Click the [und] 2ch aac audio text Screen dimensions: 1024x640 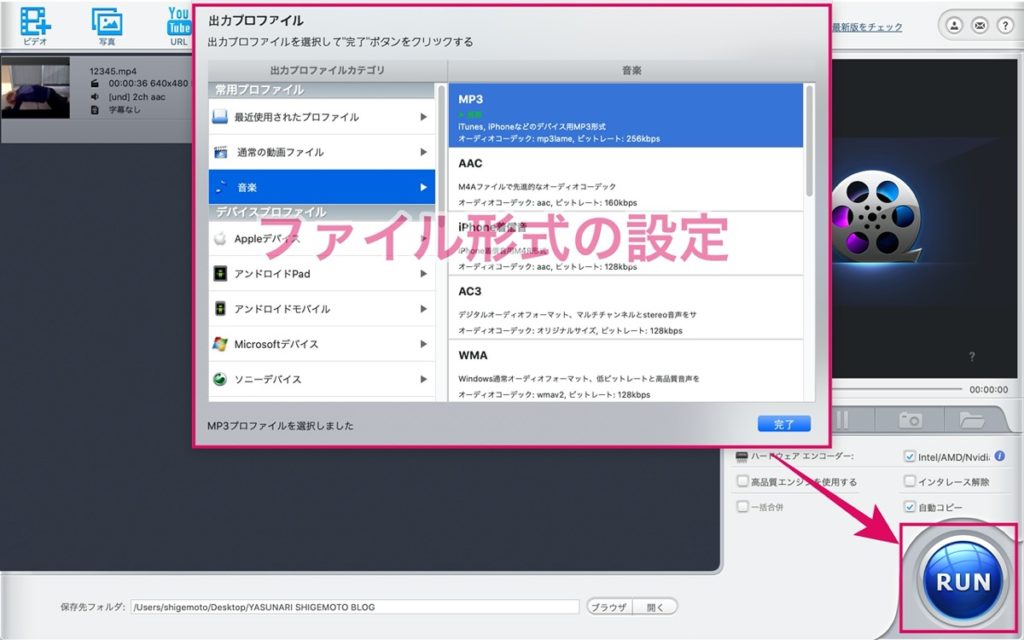[x=137, y=97]
